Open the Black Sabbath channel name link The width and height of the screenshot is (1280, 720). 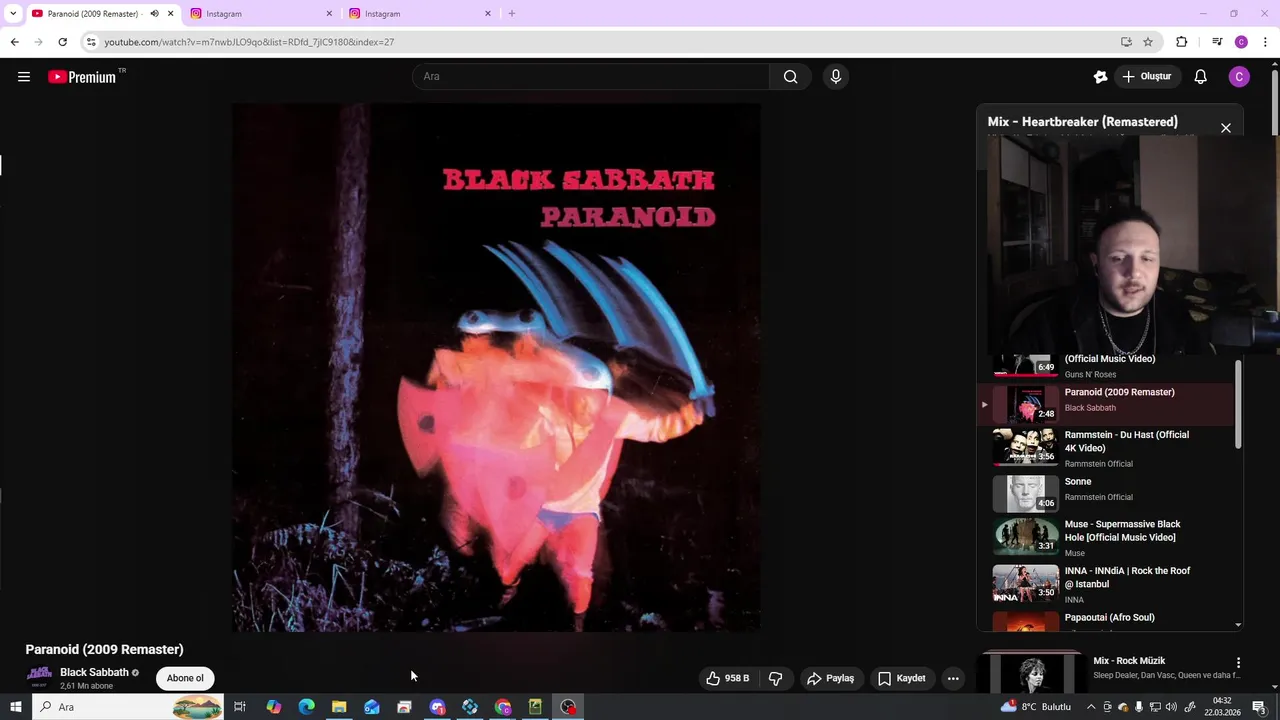coord(94,672)
